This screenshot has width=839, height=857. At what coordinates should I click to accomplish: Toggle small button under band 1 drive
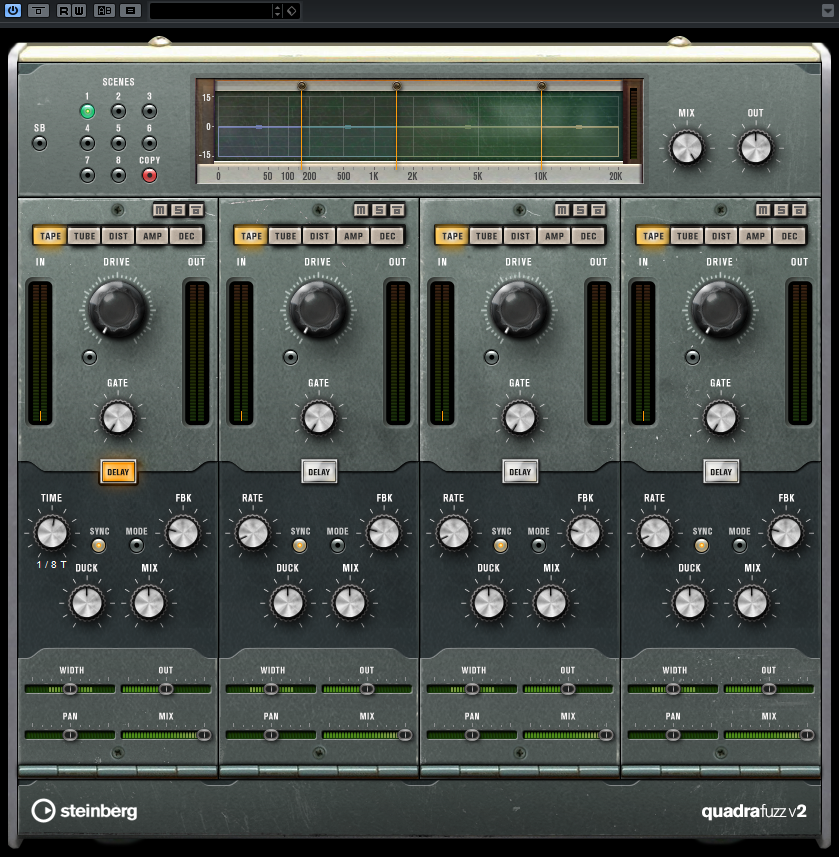[90, 357]
